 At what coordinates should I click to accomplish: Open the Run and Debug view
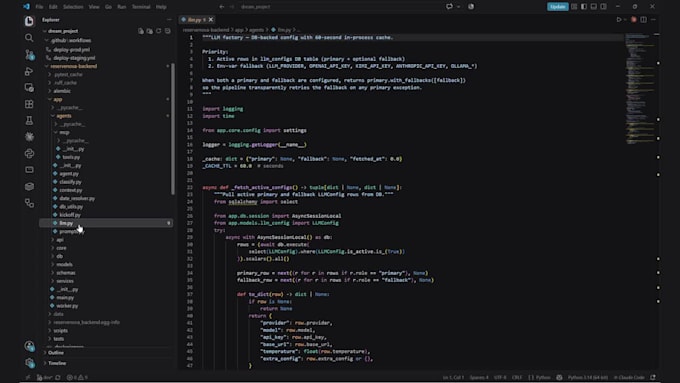coord(29,71)
